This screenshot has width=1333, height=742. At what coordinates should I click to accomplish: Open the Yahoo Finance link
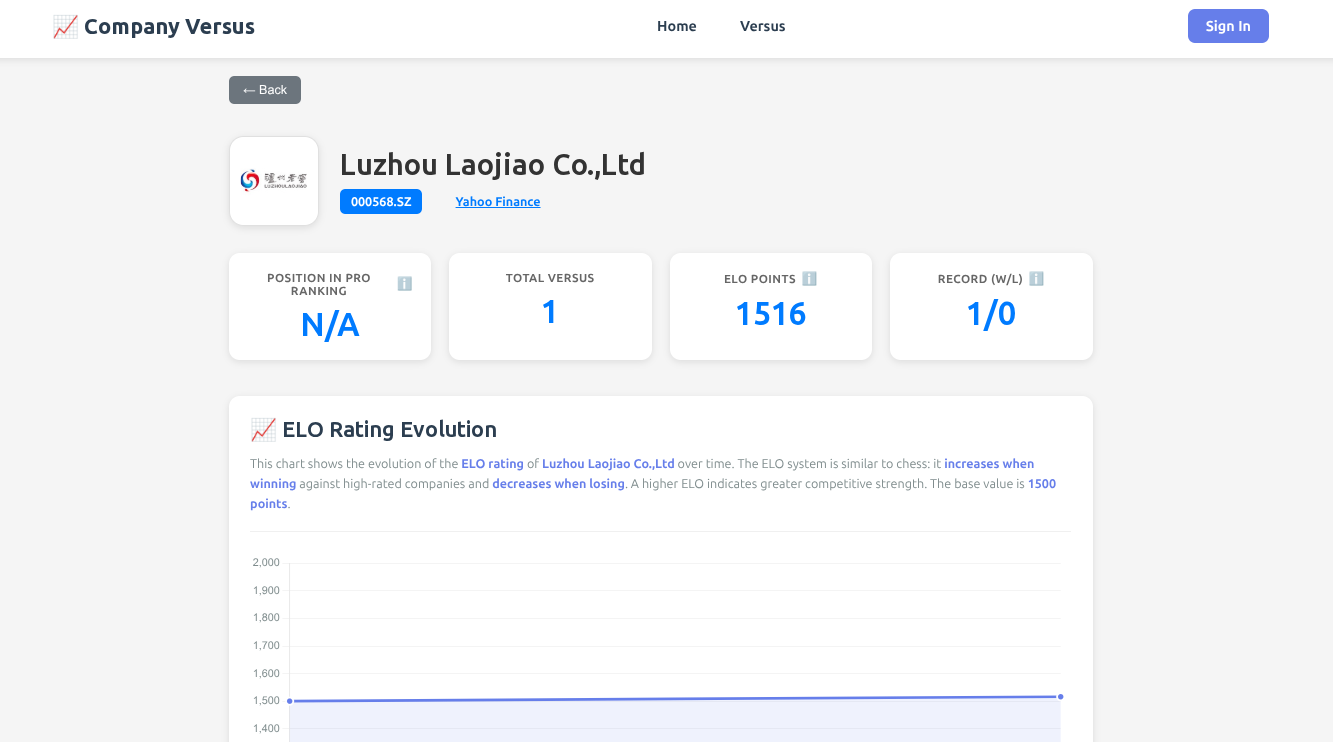click(x=498, y=202)
